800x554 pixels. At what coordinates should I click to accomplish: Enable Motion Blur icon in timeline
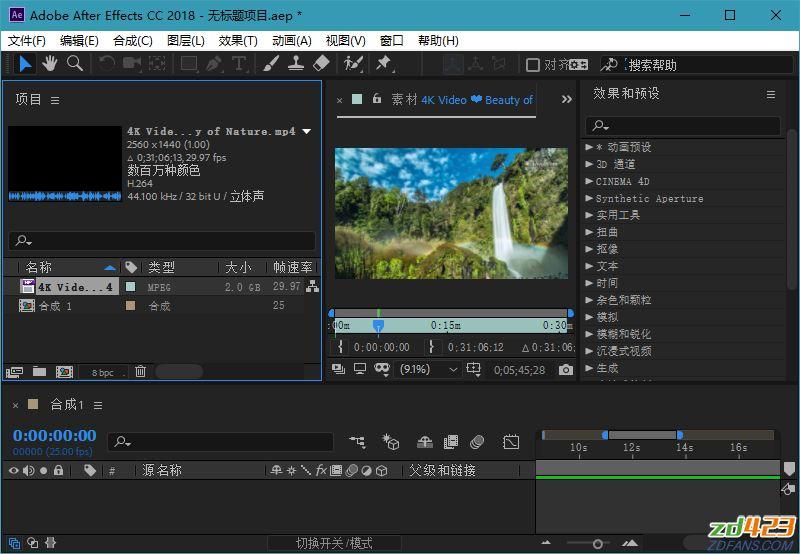click(x=477, y=442)
